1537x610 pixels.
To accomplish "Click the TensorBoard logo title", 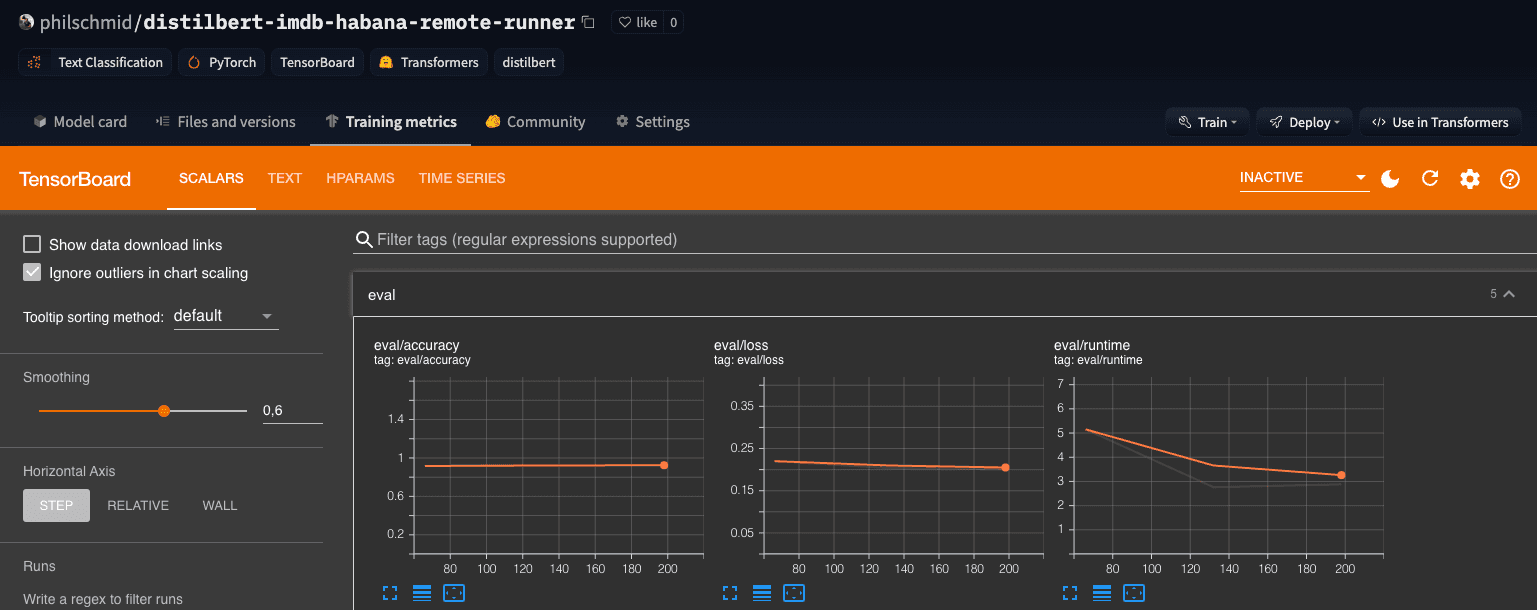I will point(75,179).
